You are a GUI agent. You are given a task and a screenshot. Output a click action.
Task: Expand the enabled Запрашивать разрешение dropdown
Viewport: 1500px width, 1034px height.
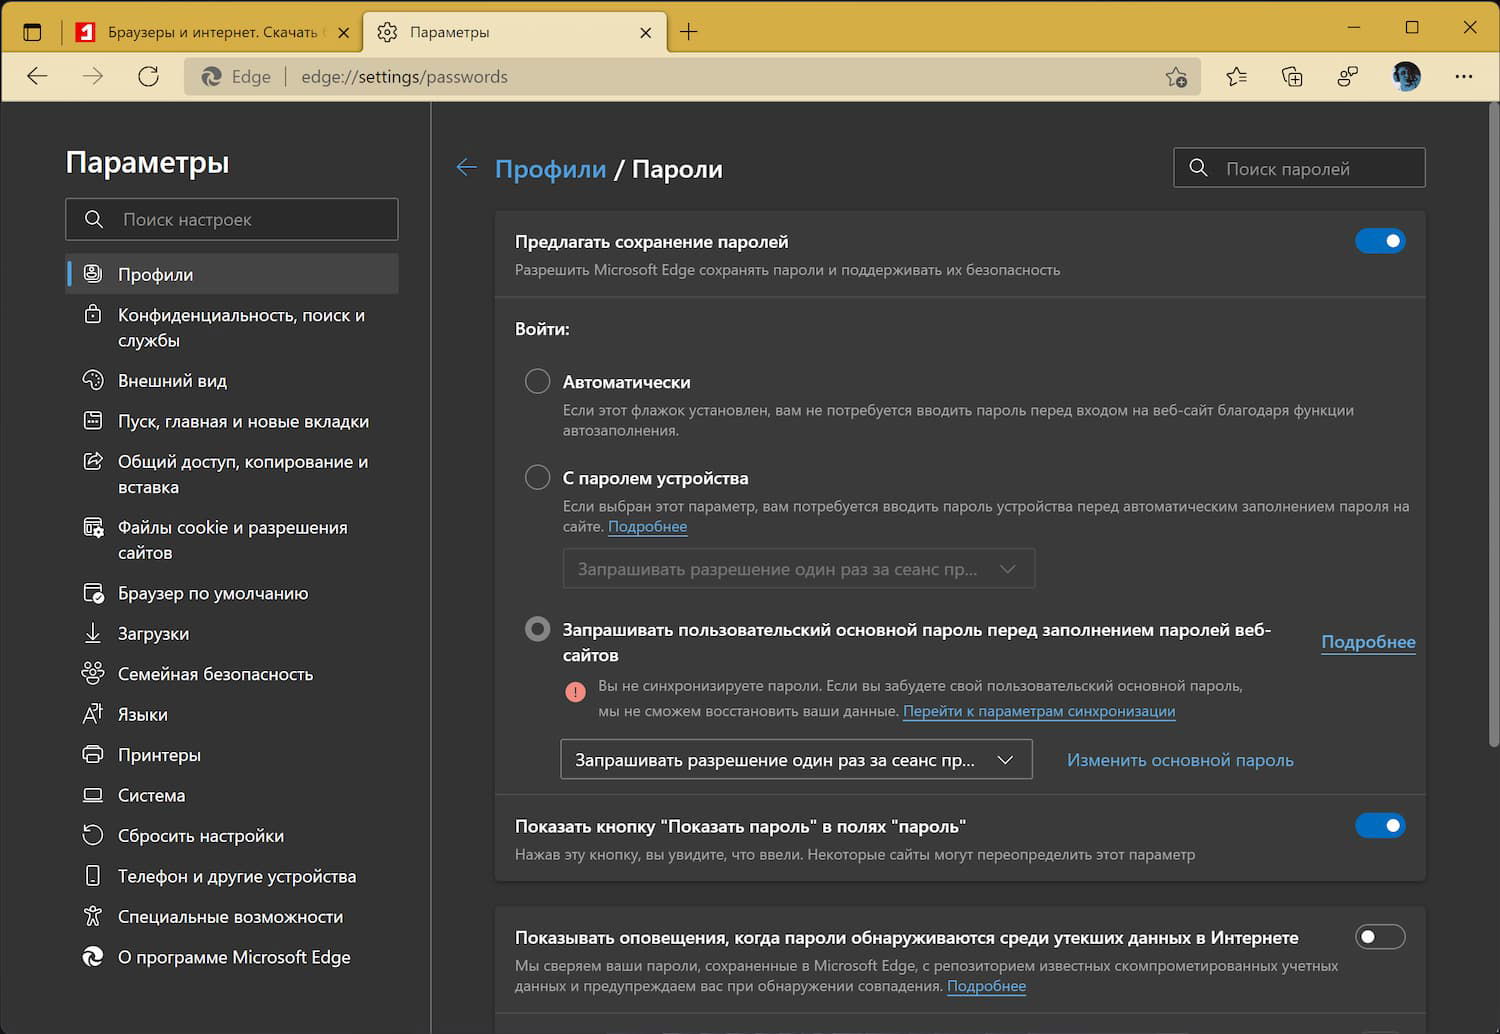tap(796, 760)
